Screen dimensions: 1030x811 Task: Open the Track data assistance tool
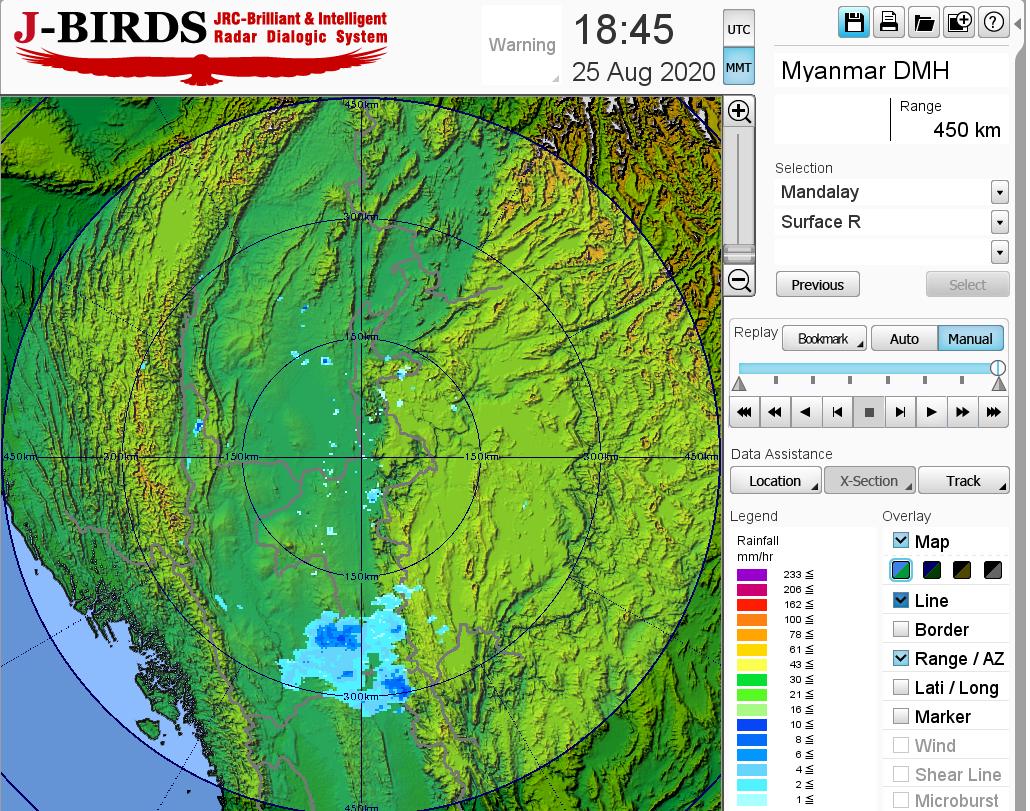[x=963, y=481]
